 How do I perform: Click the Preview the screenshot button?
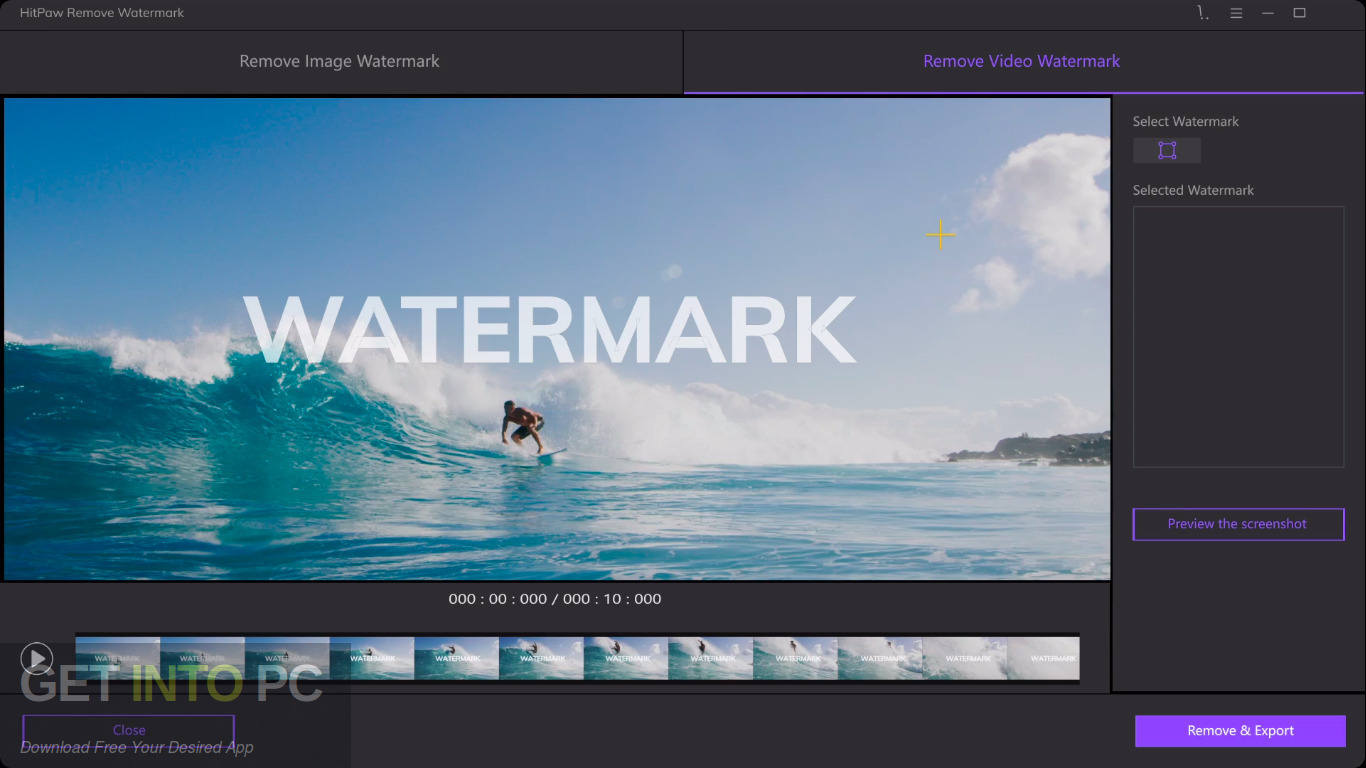click(x=1238, y=524)
